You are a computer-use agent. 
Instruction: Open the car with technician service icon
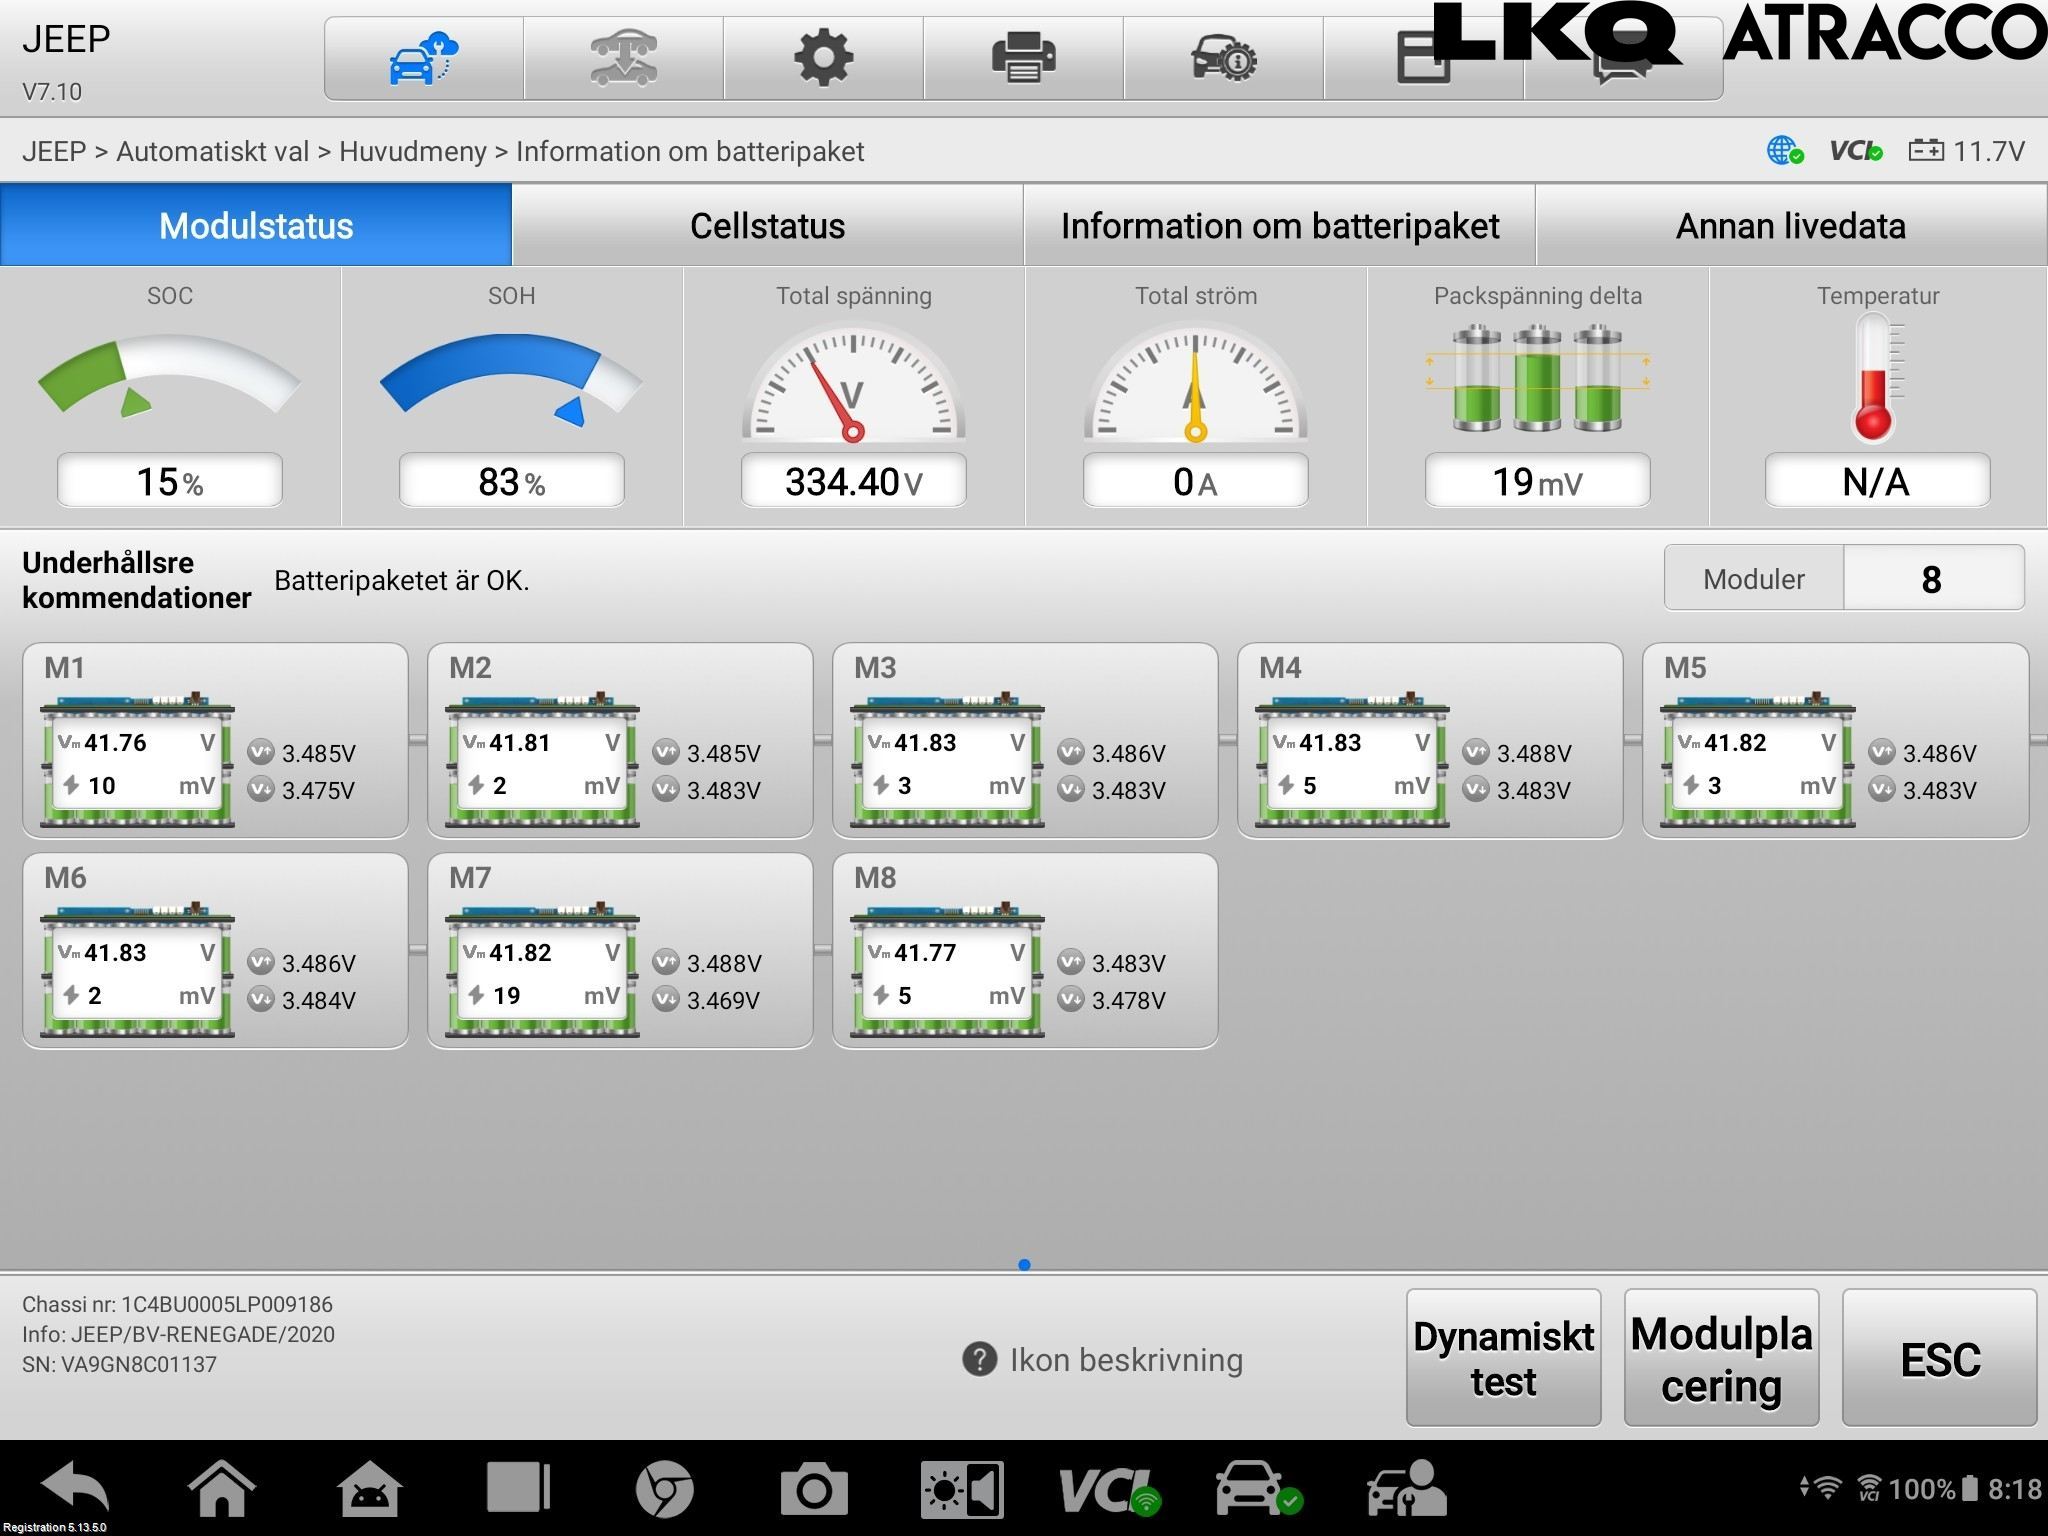pyautogui.click(x=1406, y=1489)
